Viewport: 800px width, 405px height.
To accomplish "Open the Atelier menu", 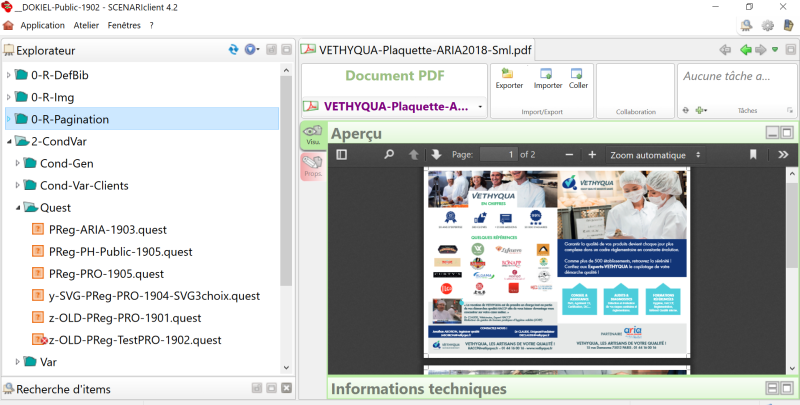I will [86, 25].
